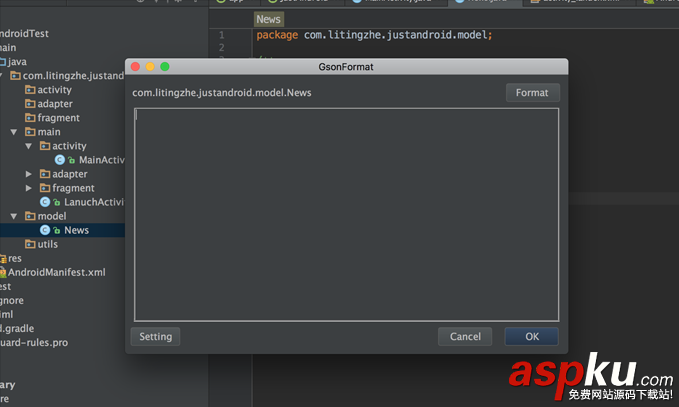Screen dimensions: 679x407
Task: Focus the JSON input text area
Action: [x=346, y=215]
